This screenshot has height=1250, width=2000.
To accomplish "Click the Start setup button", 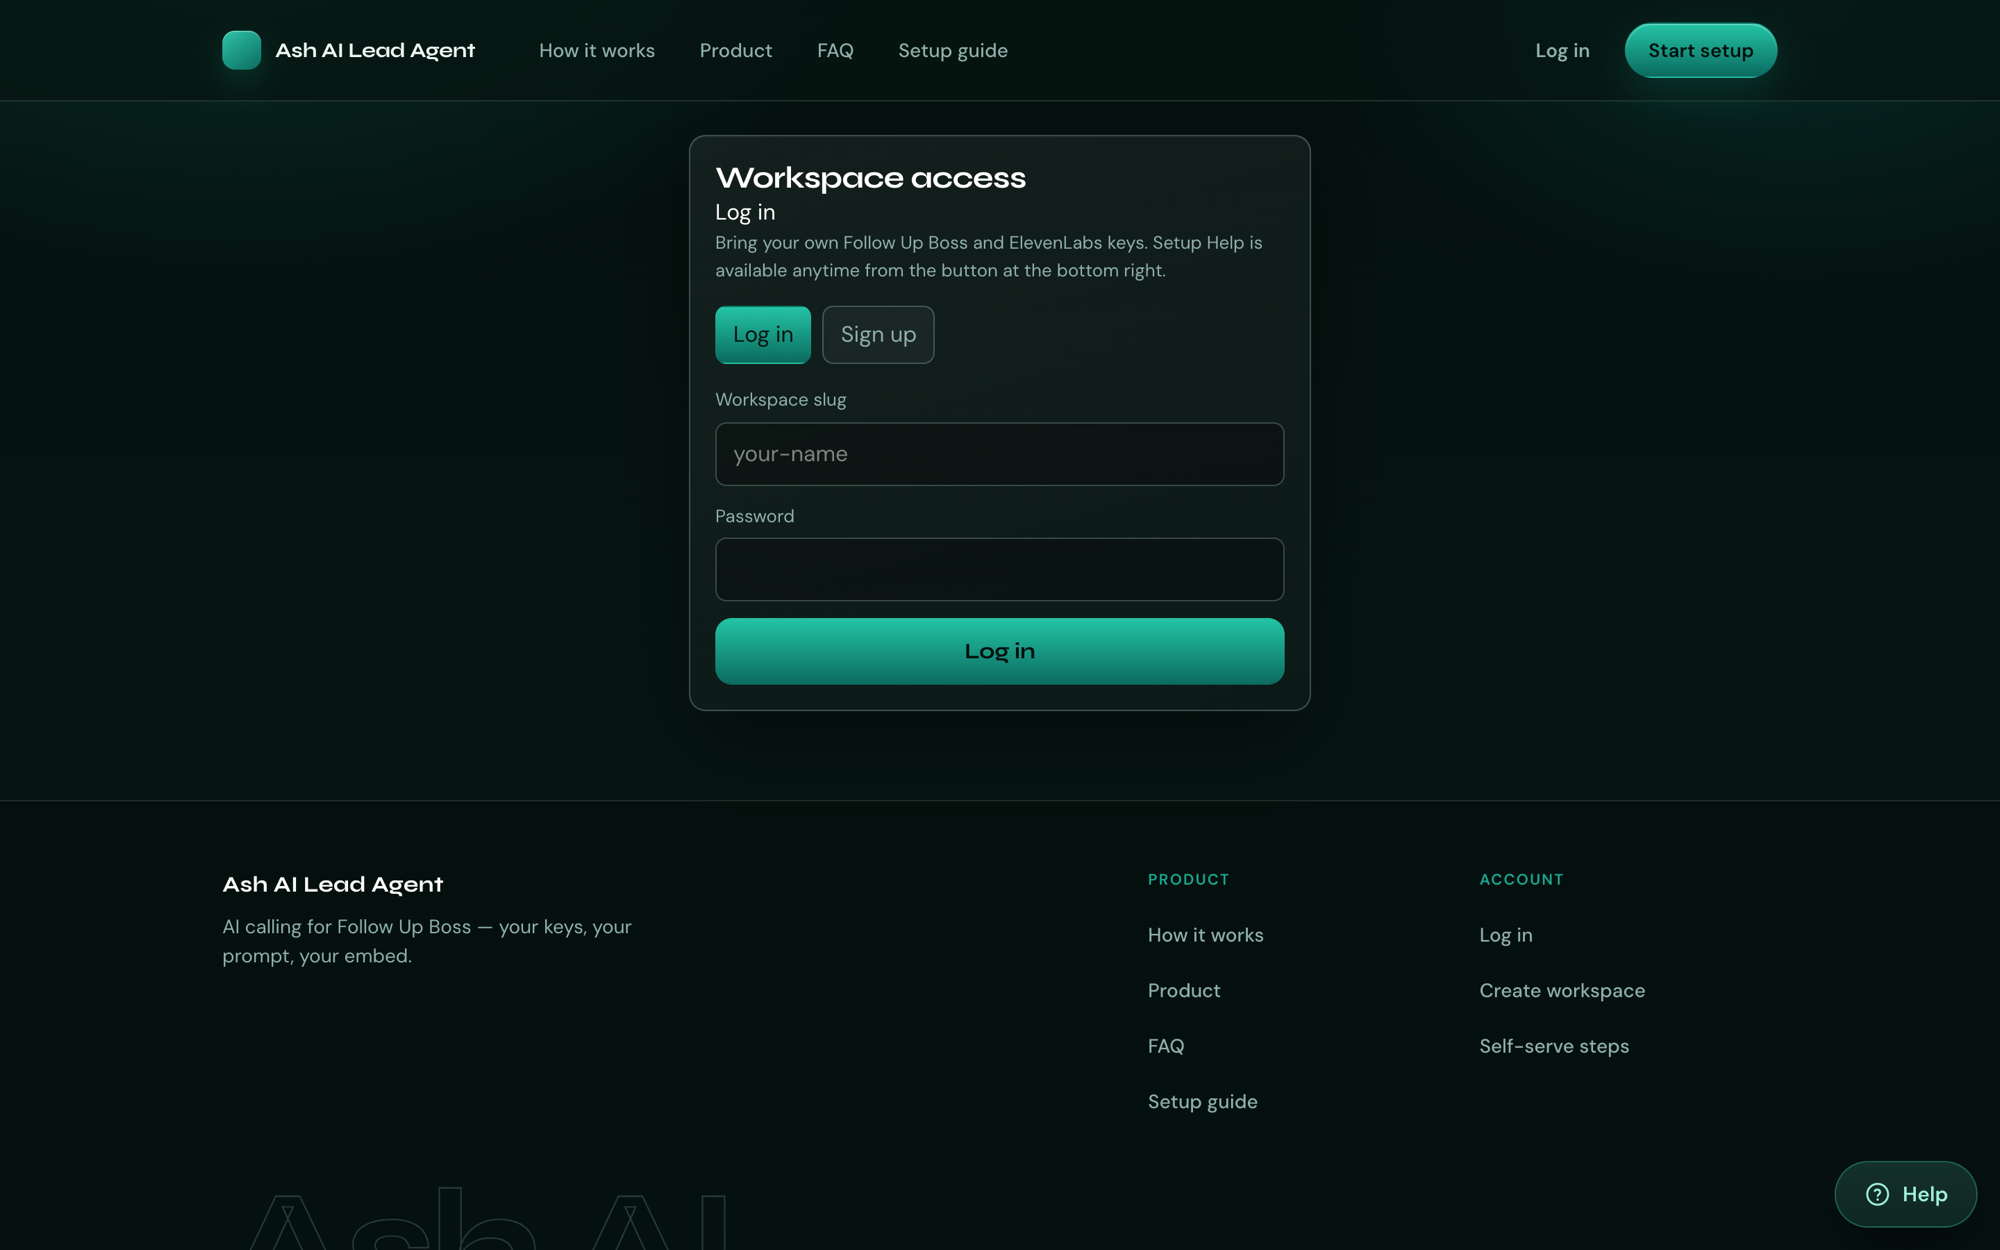I will tap(1701, 50).
